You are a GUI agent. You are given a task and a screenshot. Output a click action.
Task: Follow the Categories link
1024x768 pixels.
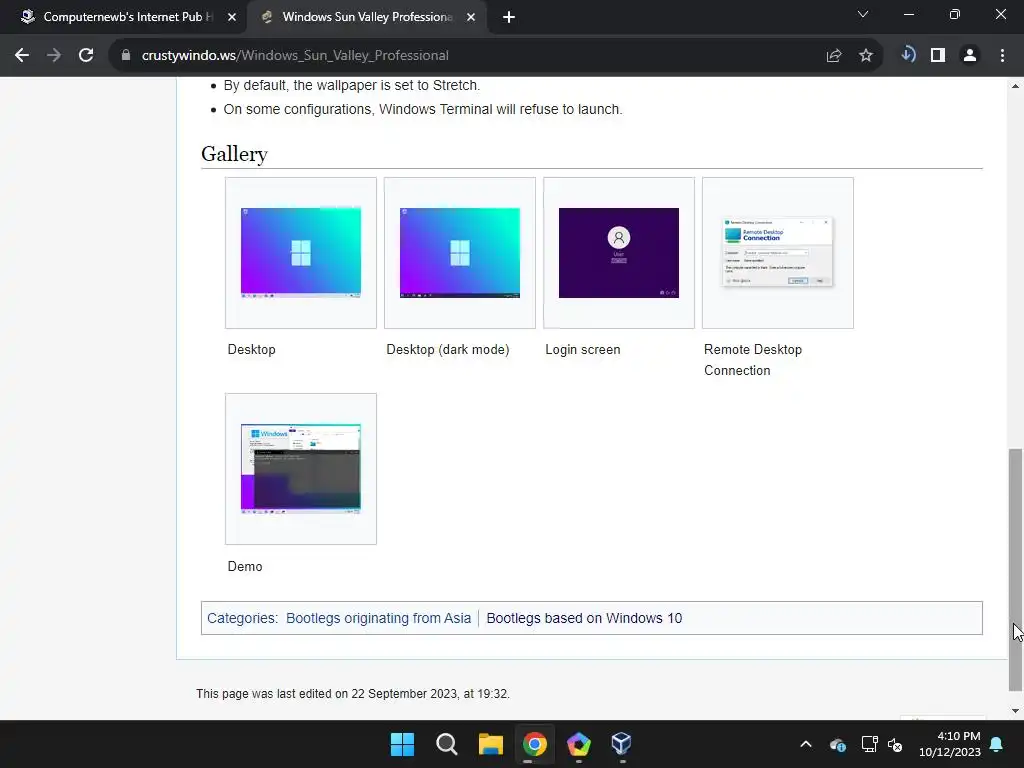click(241, 618)
